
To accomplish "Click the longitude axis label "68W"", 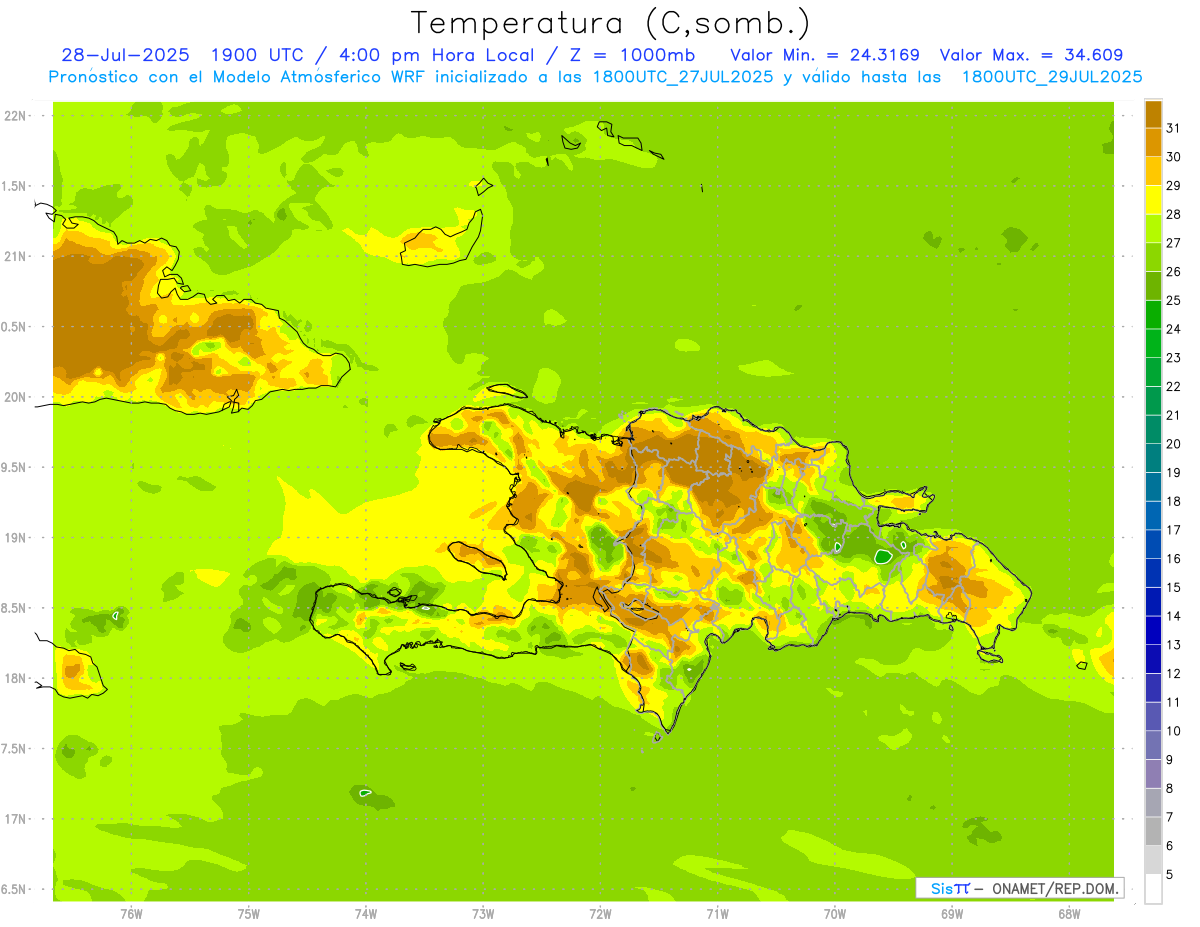I will point(1069,914).
